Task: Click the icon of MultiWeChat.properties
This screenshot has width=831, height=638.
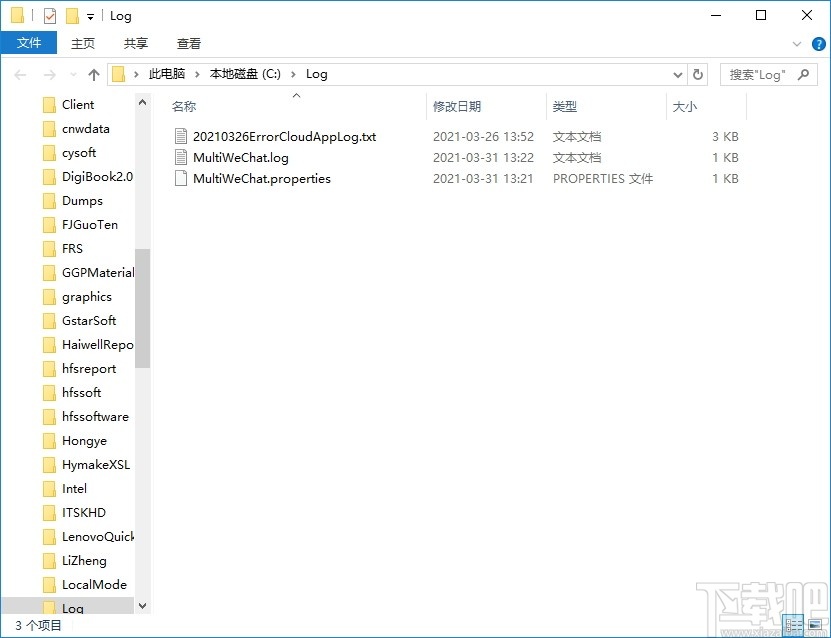Action: 181,179
